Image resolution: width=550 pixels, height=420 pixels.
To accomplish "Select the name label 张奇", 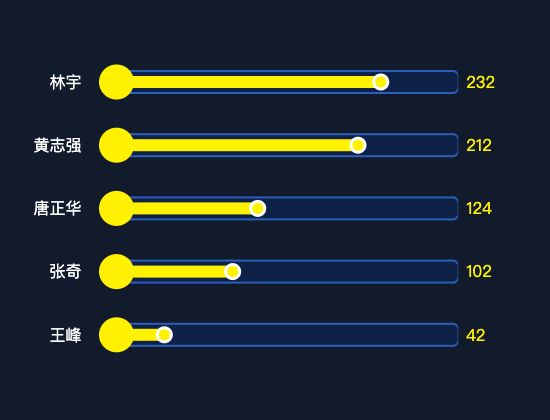I will pos(66,272).
